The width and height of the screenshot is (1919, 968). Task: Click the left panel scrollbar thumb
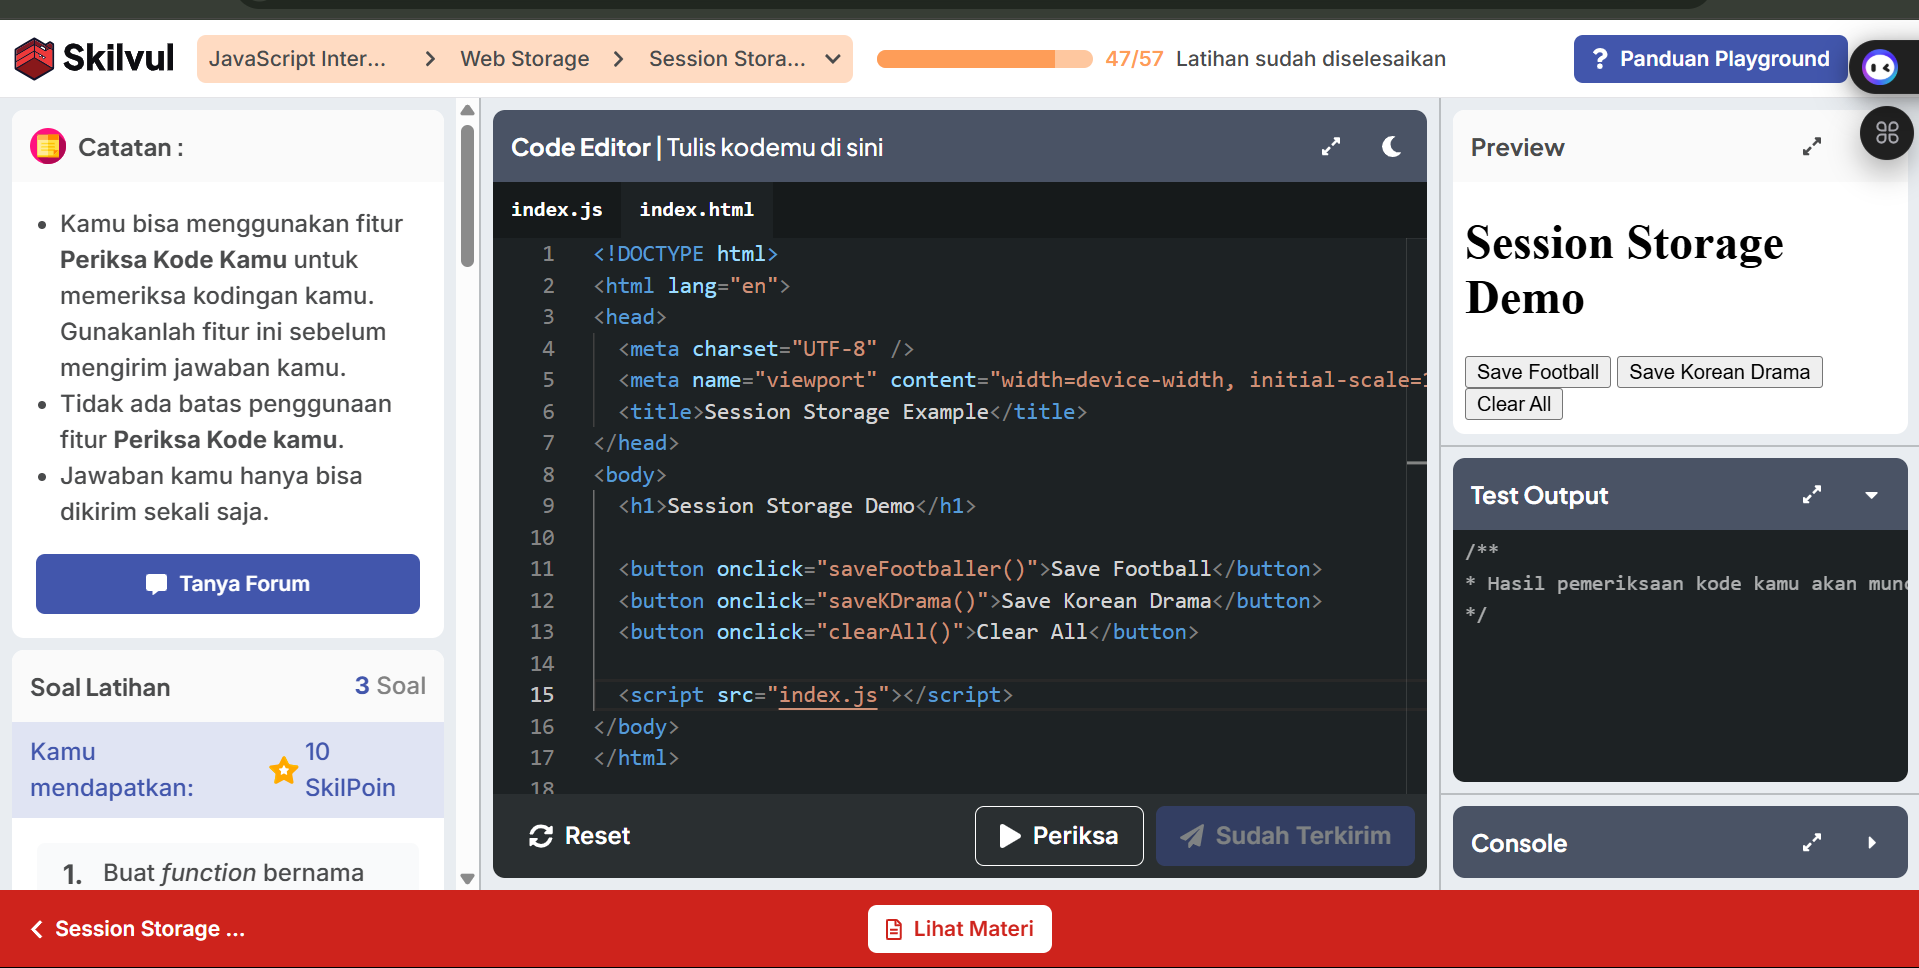[467, 195]
